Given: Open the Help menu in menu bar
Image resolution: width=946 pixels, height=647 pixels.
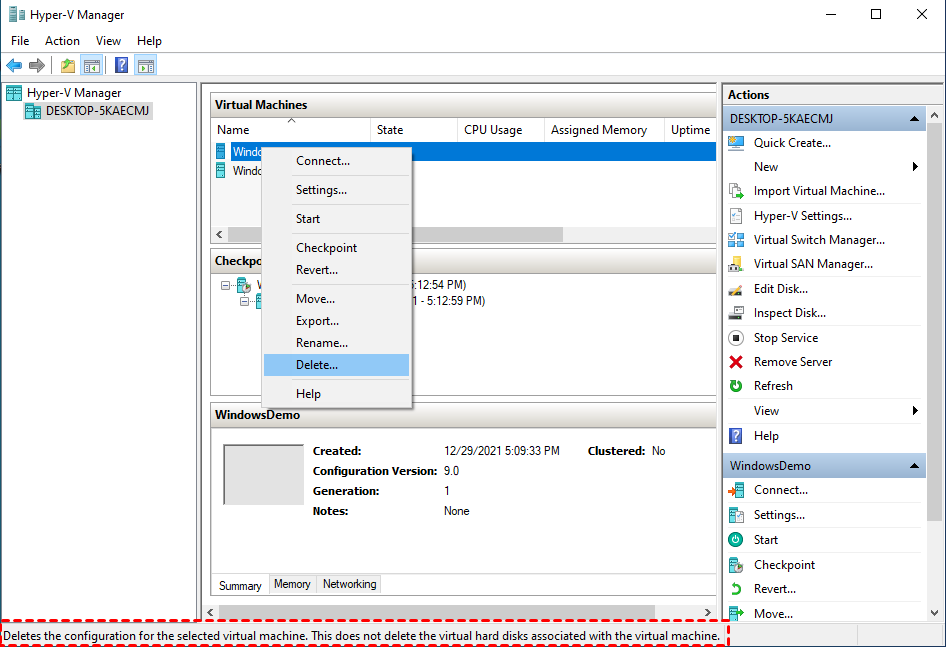Looking at the screenshot, I should pos(149,41).
